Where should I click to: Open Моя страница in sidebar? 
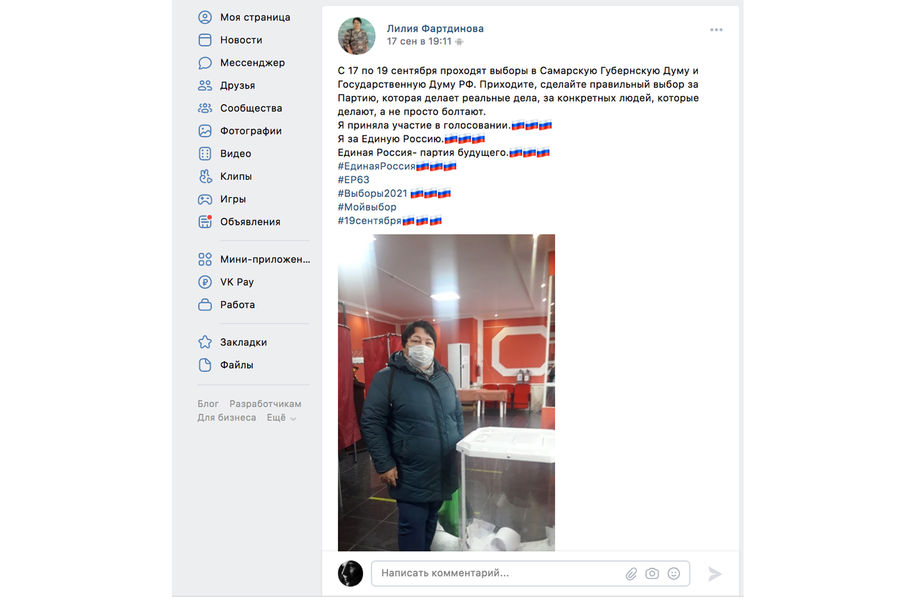245,17
